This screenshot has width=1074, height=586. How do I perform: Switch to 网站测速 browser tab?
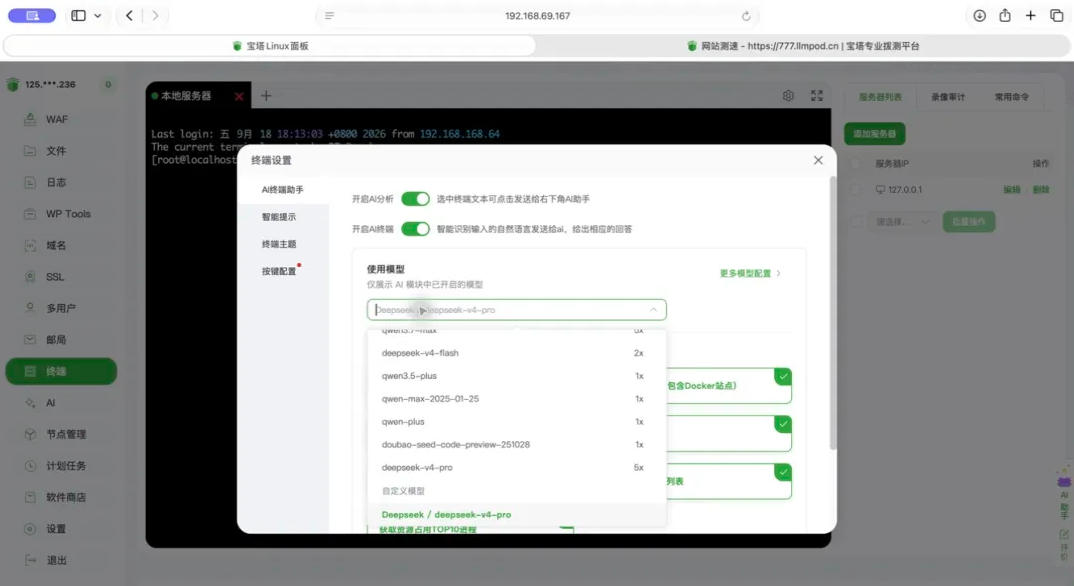click(803, 46)
